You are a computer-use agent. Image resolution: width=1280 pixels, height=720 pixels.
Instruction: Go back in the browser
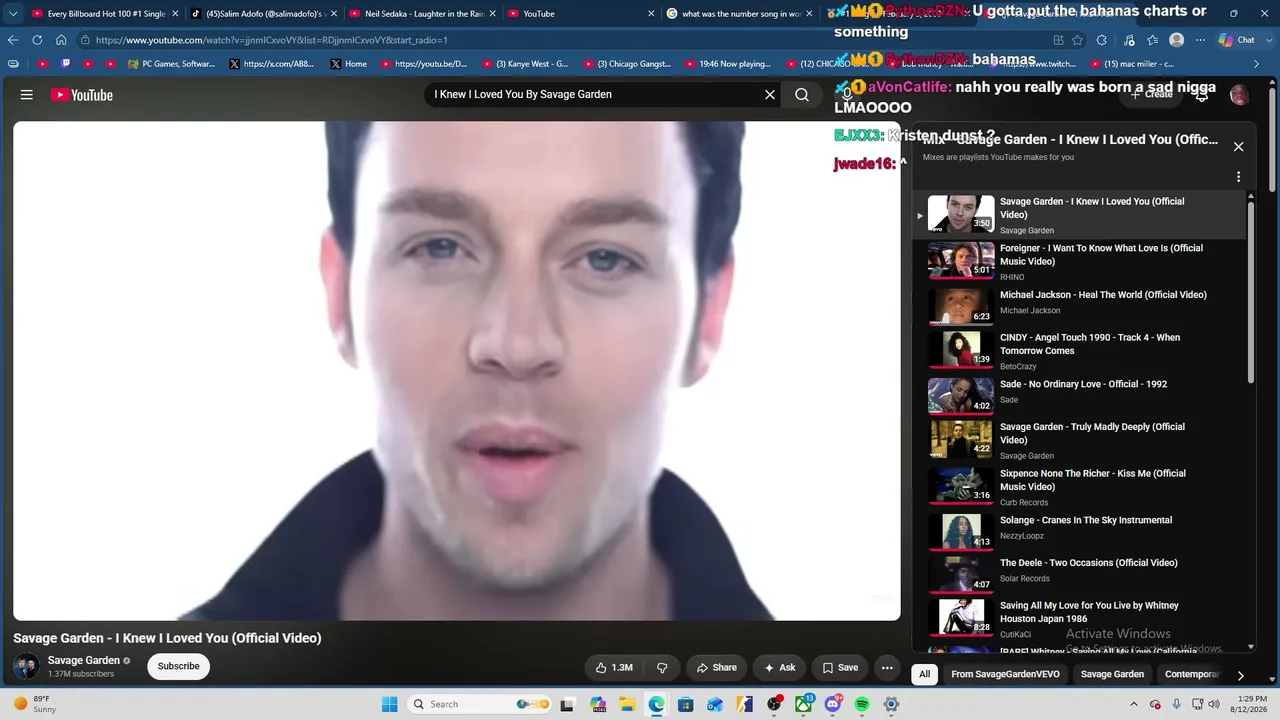(13, 40)
